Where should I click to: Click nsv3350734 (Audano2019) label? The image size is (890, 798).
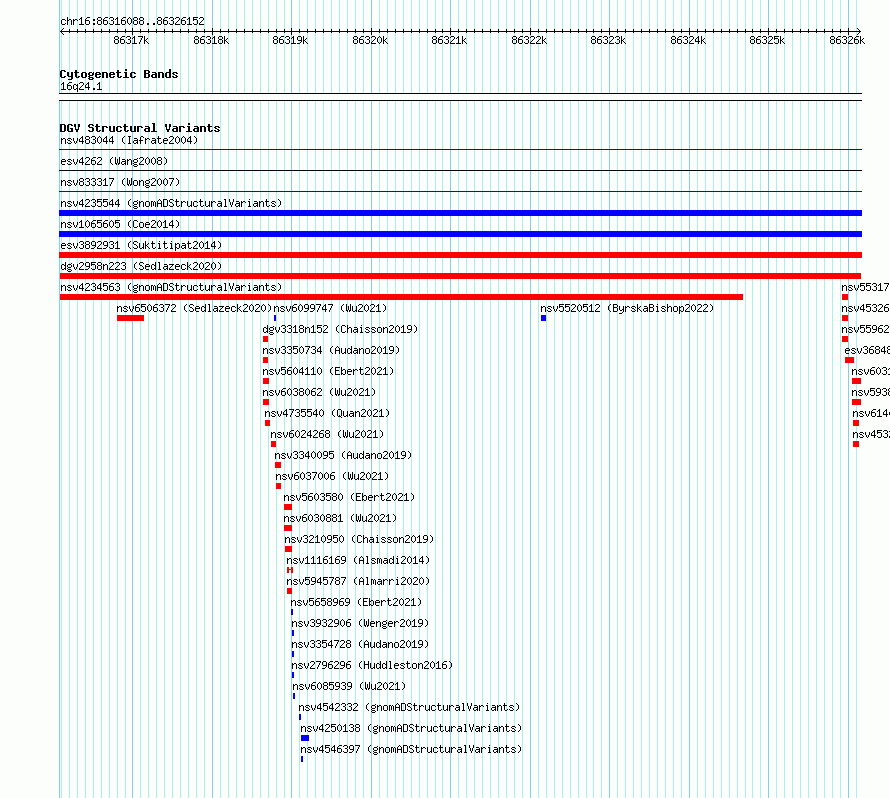pos(331,350)
